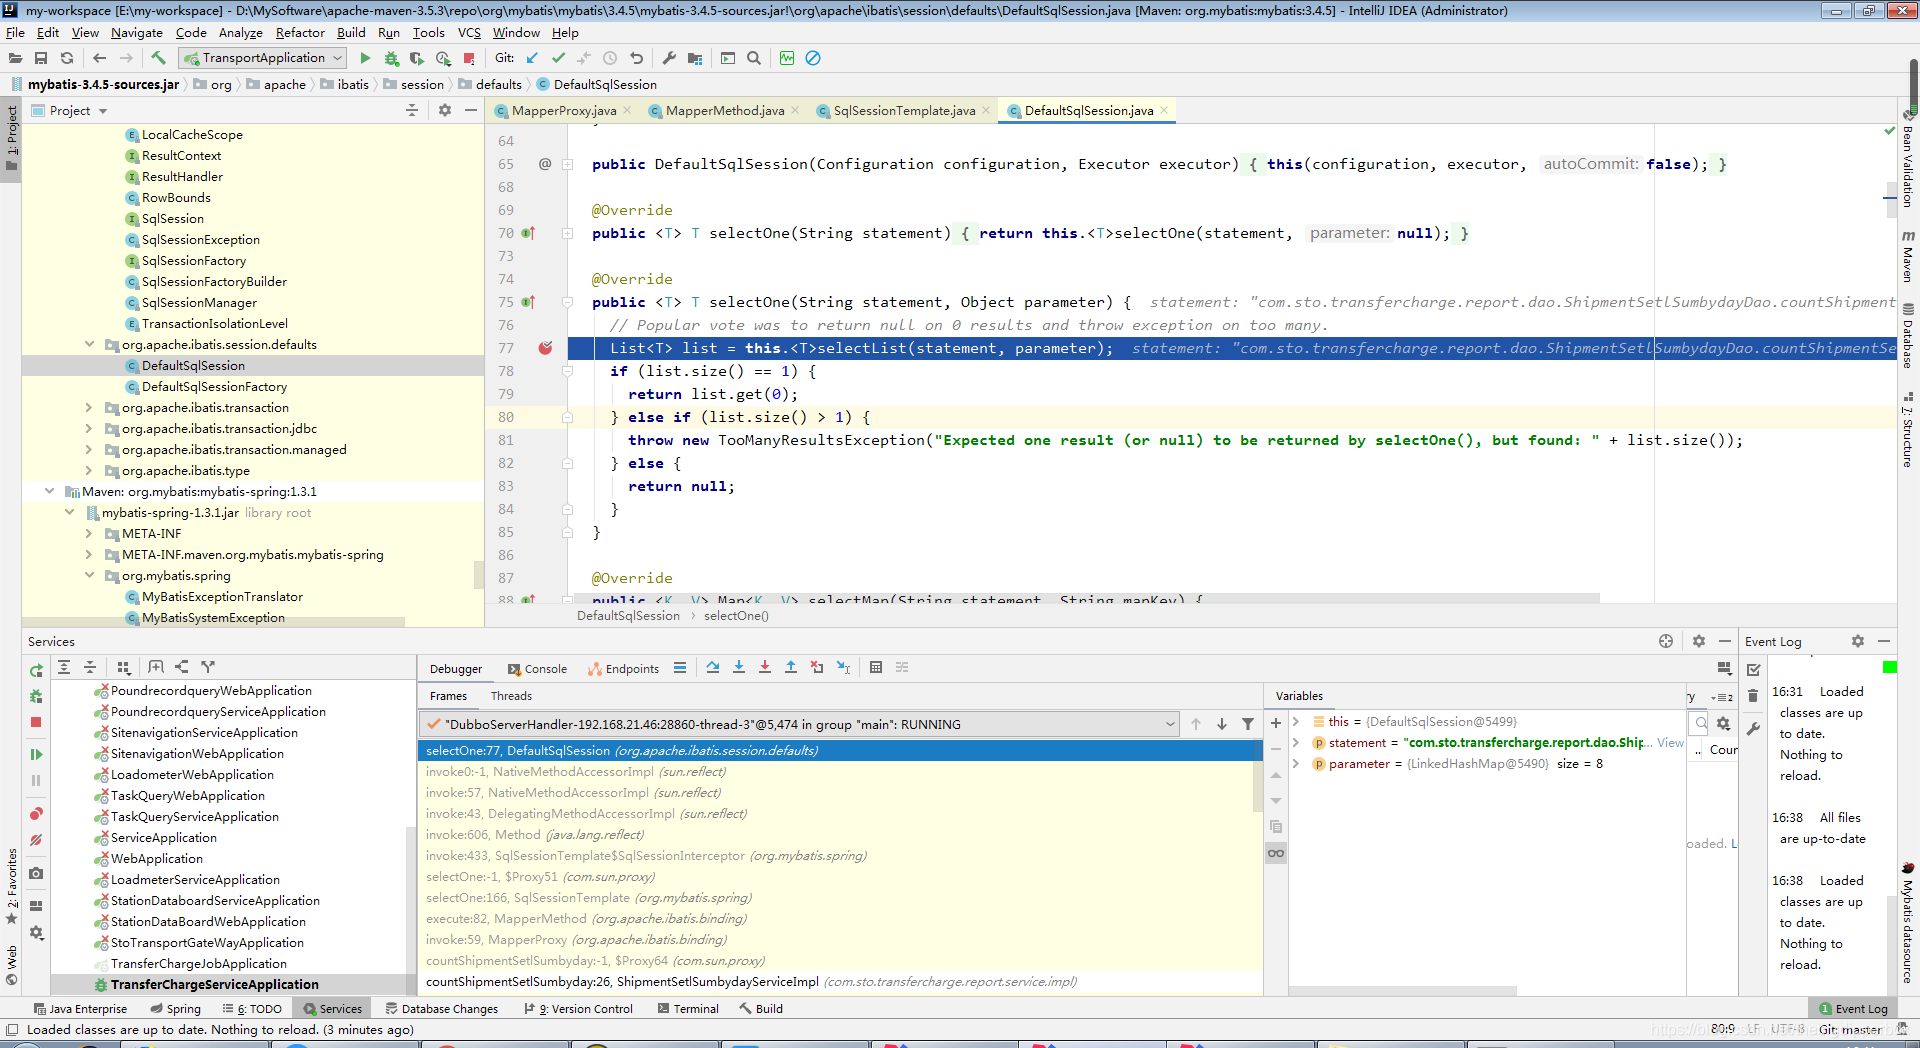The width and height of the screenshot is (1920, 1048).
Task: Rerun service with the green rerun arrow
Action: pos(36,670)
